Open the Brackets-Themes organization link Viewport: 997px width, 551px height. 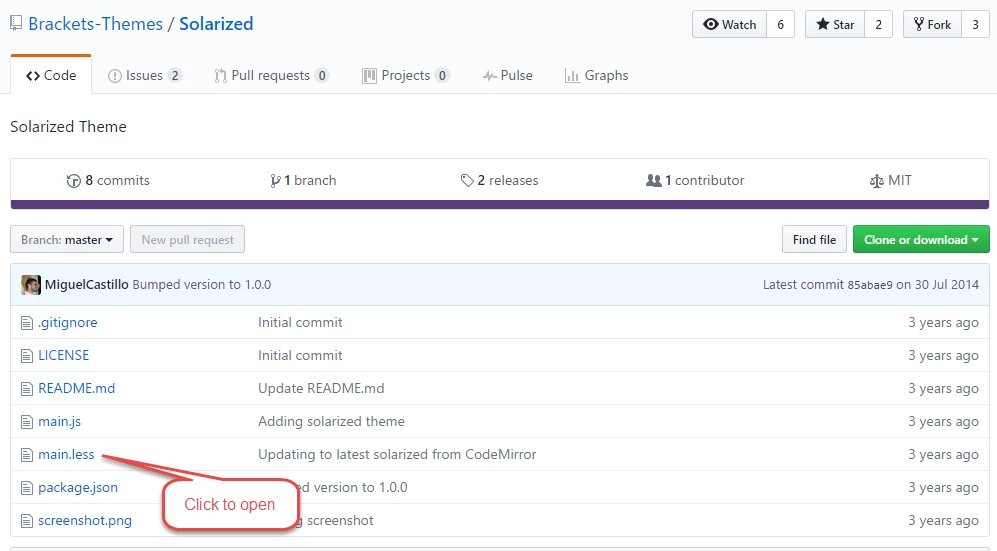95,24
